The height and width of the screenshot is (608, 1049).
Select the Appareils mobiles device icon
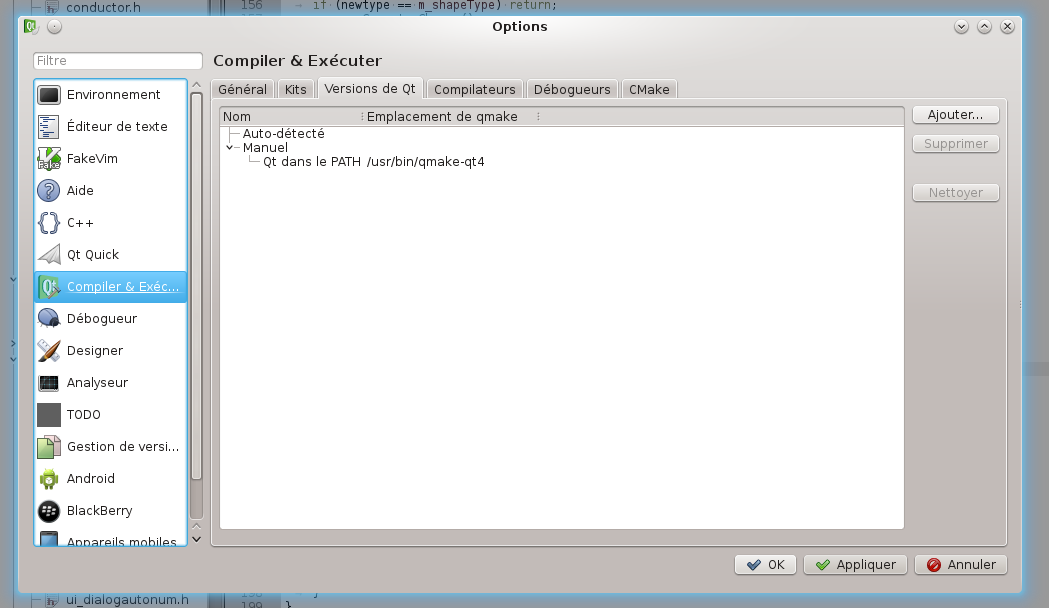[x=49, y=538]
